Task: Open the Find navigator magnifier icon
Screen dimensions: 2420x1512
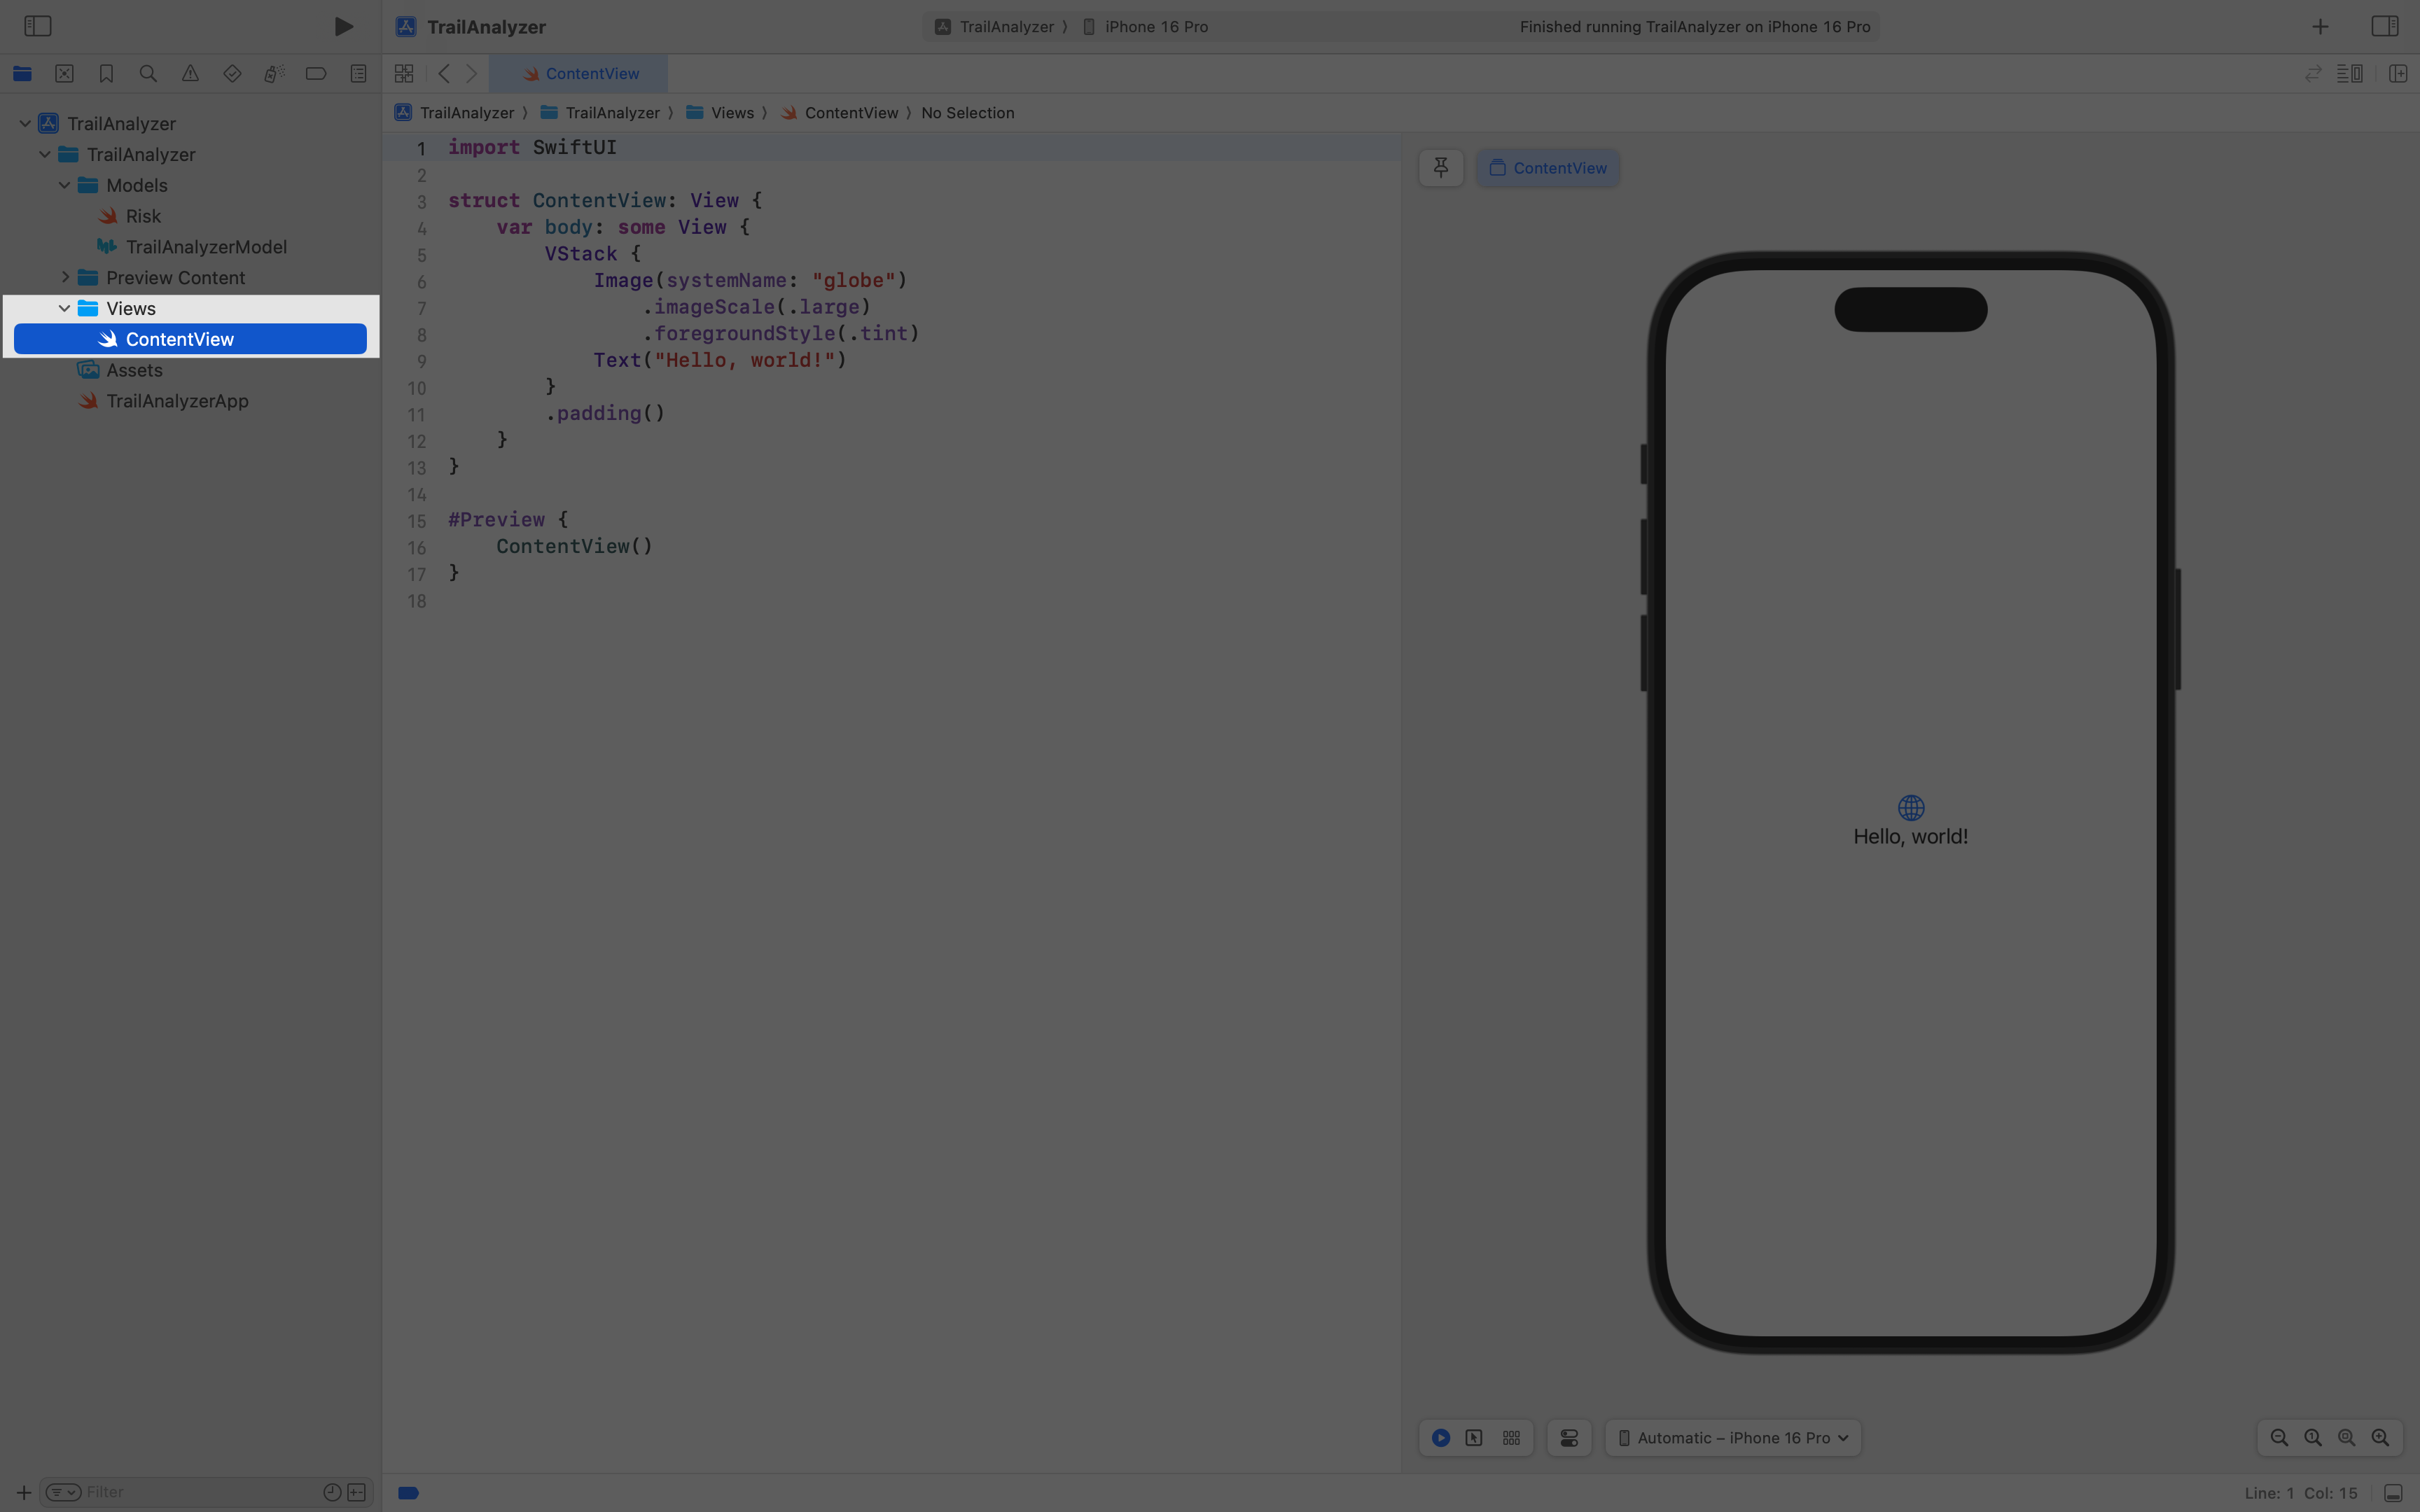Action: (x=148, y=73)
